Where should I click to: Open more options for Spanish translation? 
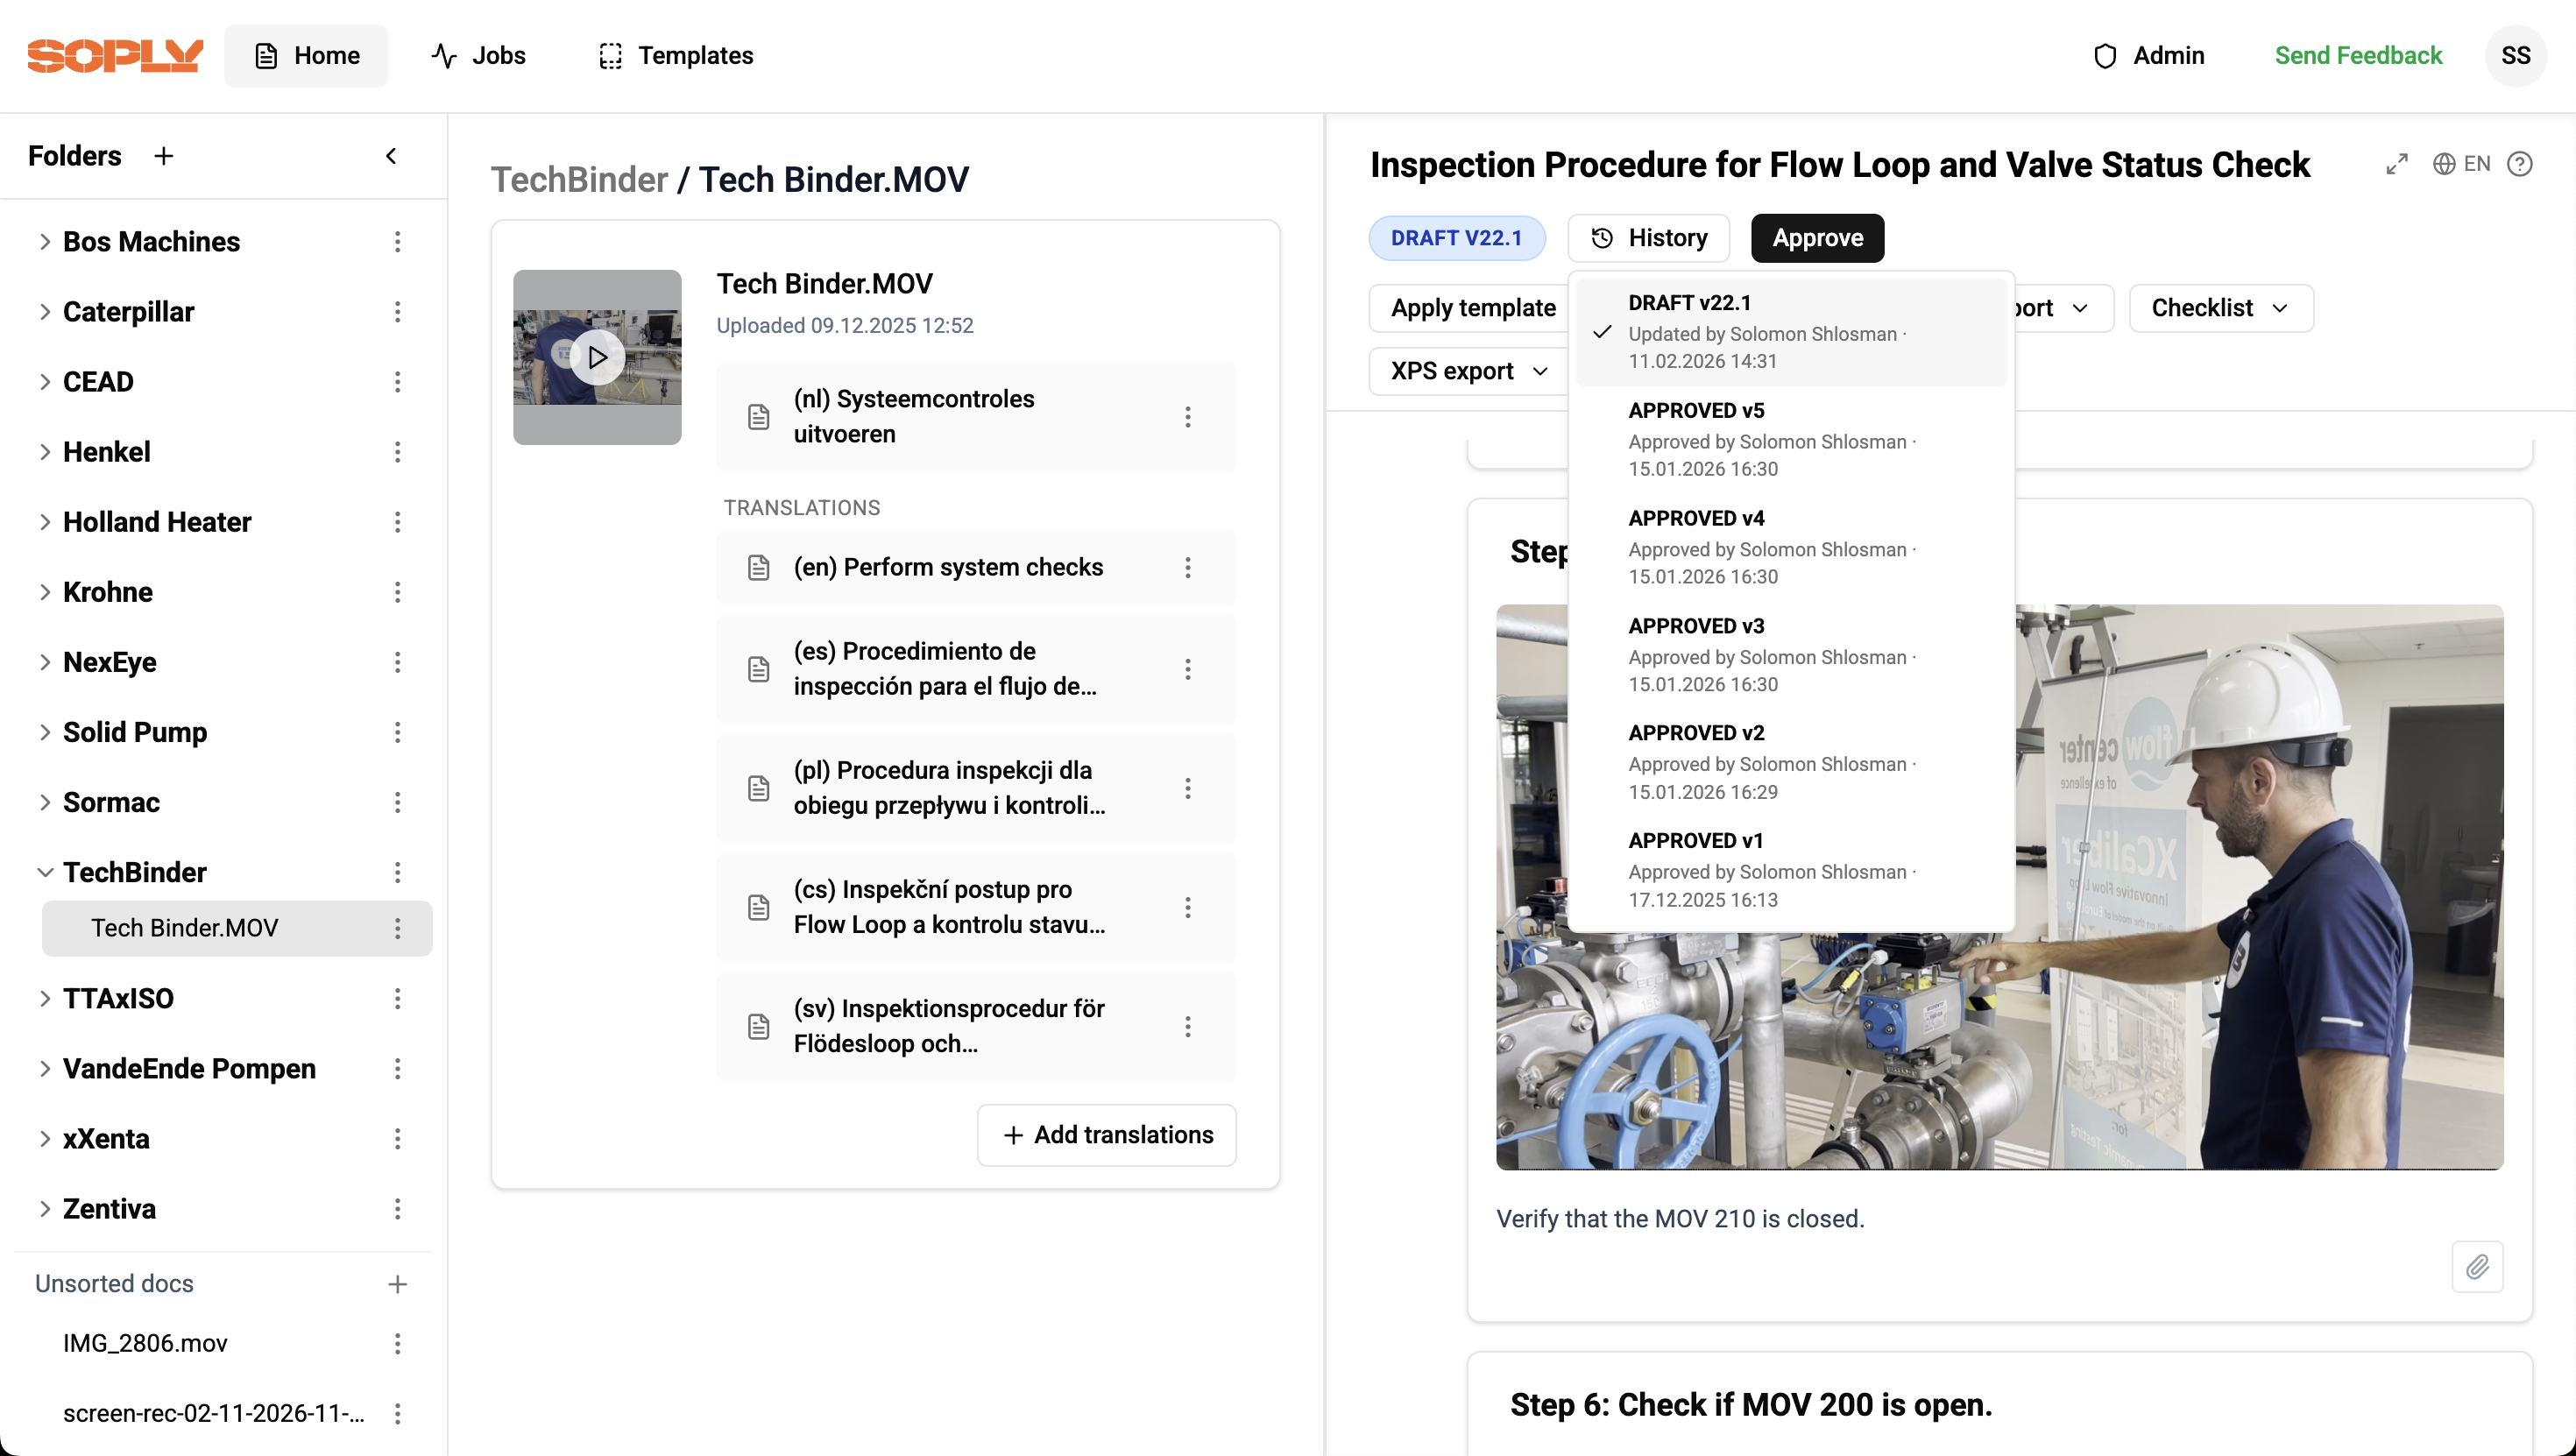(x=1188, y=669)
